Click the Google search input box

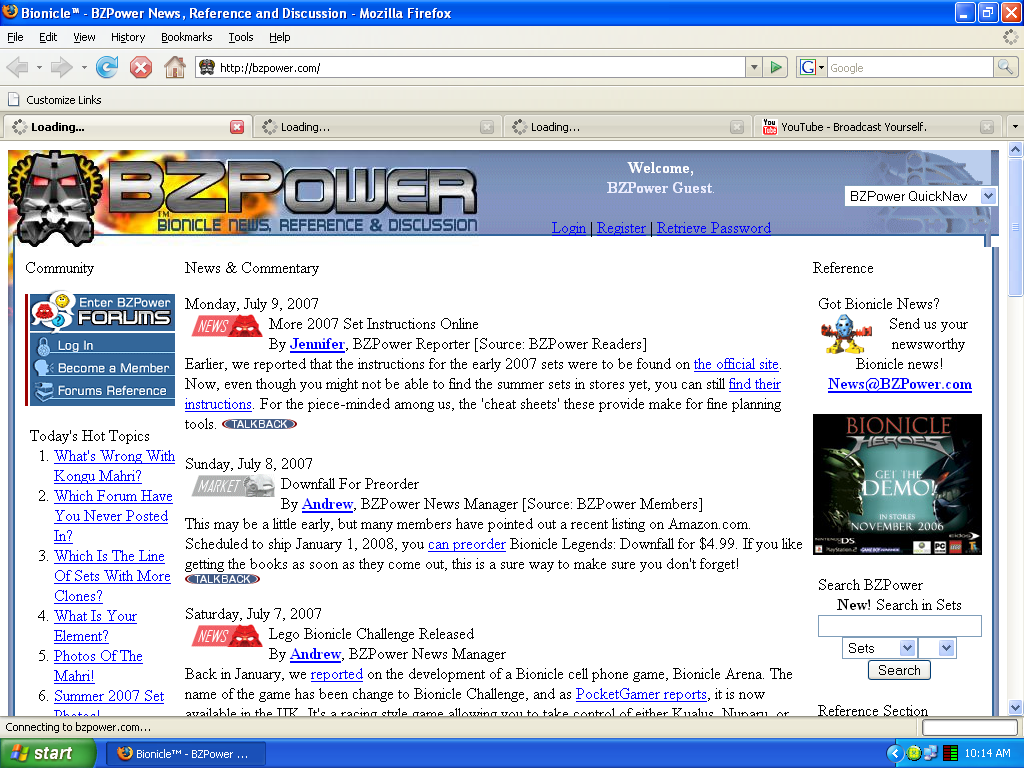pyautogui.click(x=910, y=67)
